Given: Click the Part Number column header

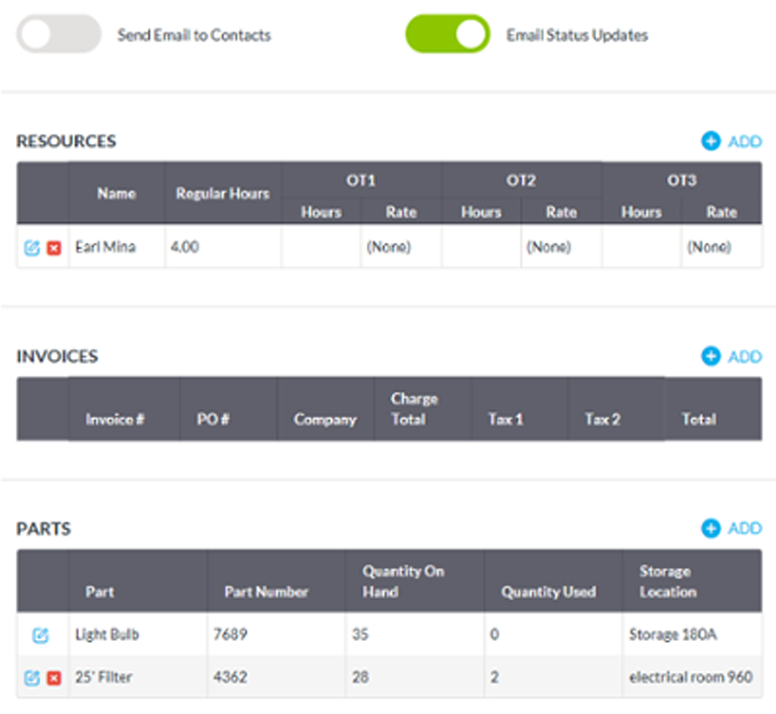Looking at the screenshot, I should (266, 591).
